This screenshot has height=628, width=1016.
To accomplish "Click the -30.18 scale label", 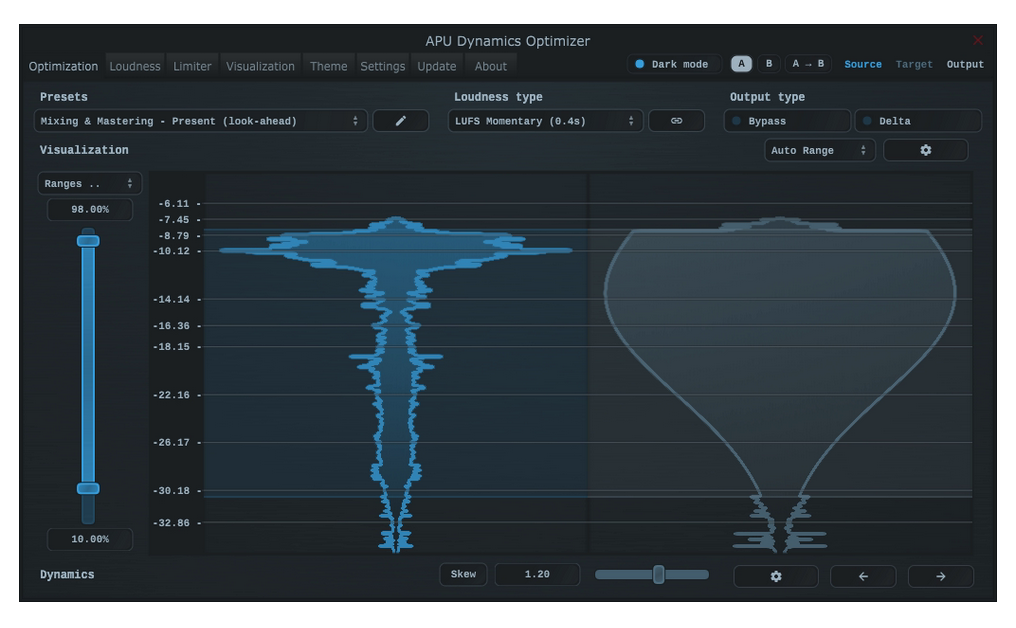I will [171, 491].
